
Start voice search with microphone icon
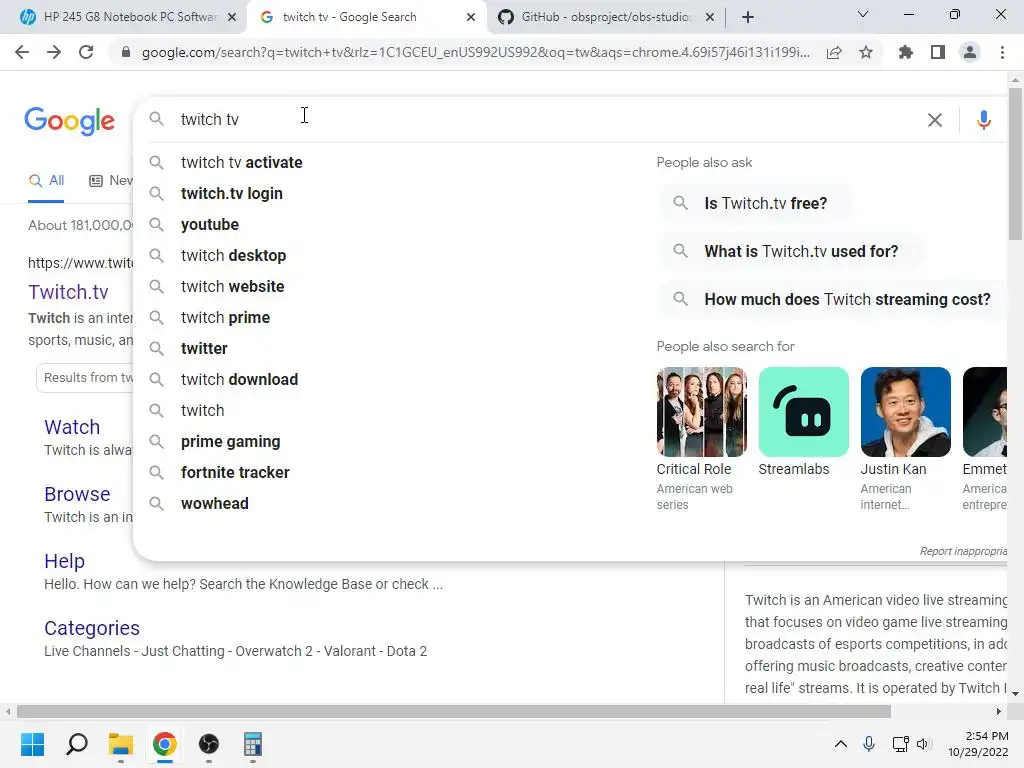(x=984, y=120)
